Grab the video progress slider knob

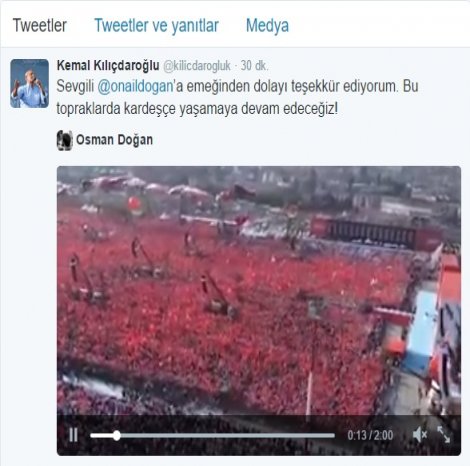116,435
